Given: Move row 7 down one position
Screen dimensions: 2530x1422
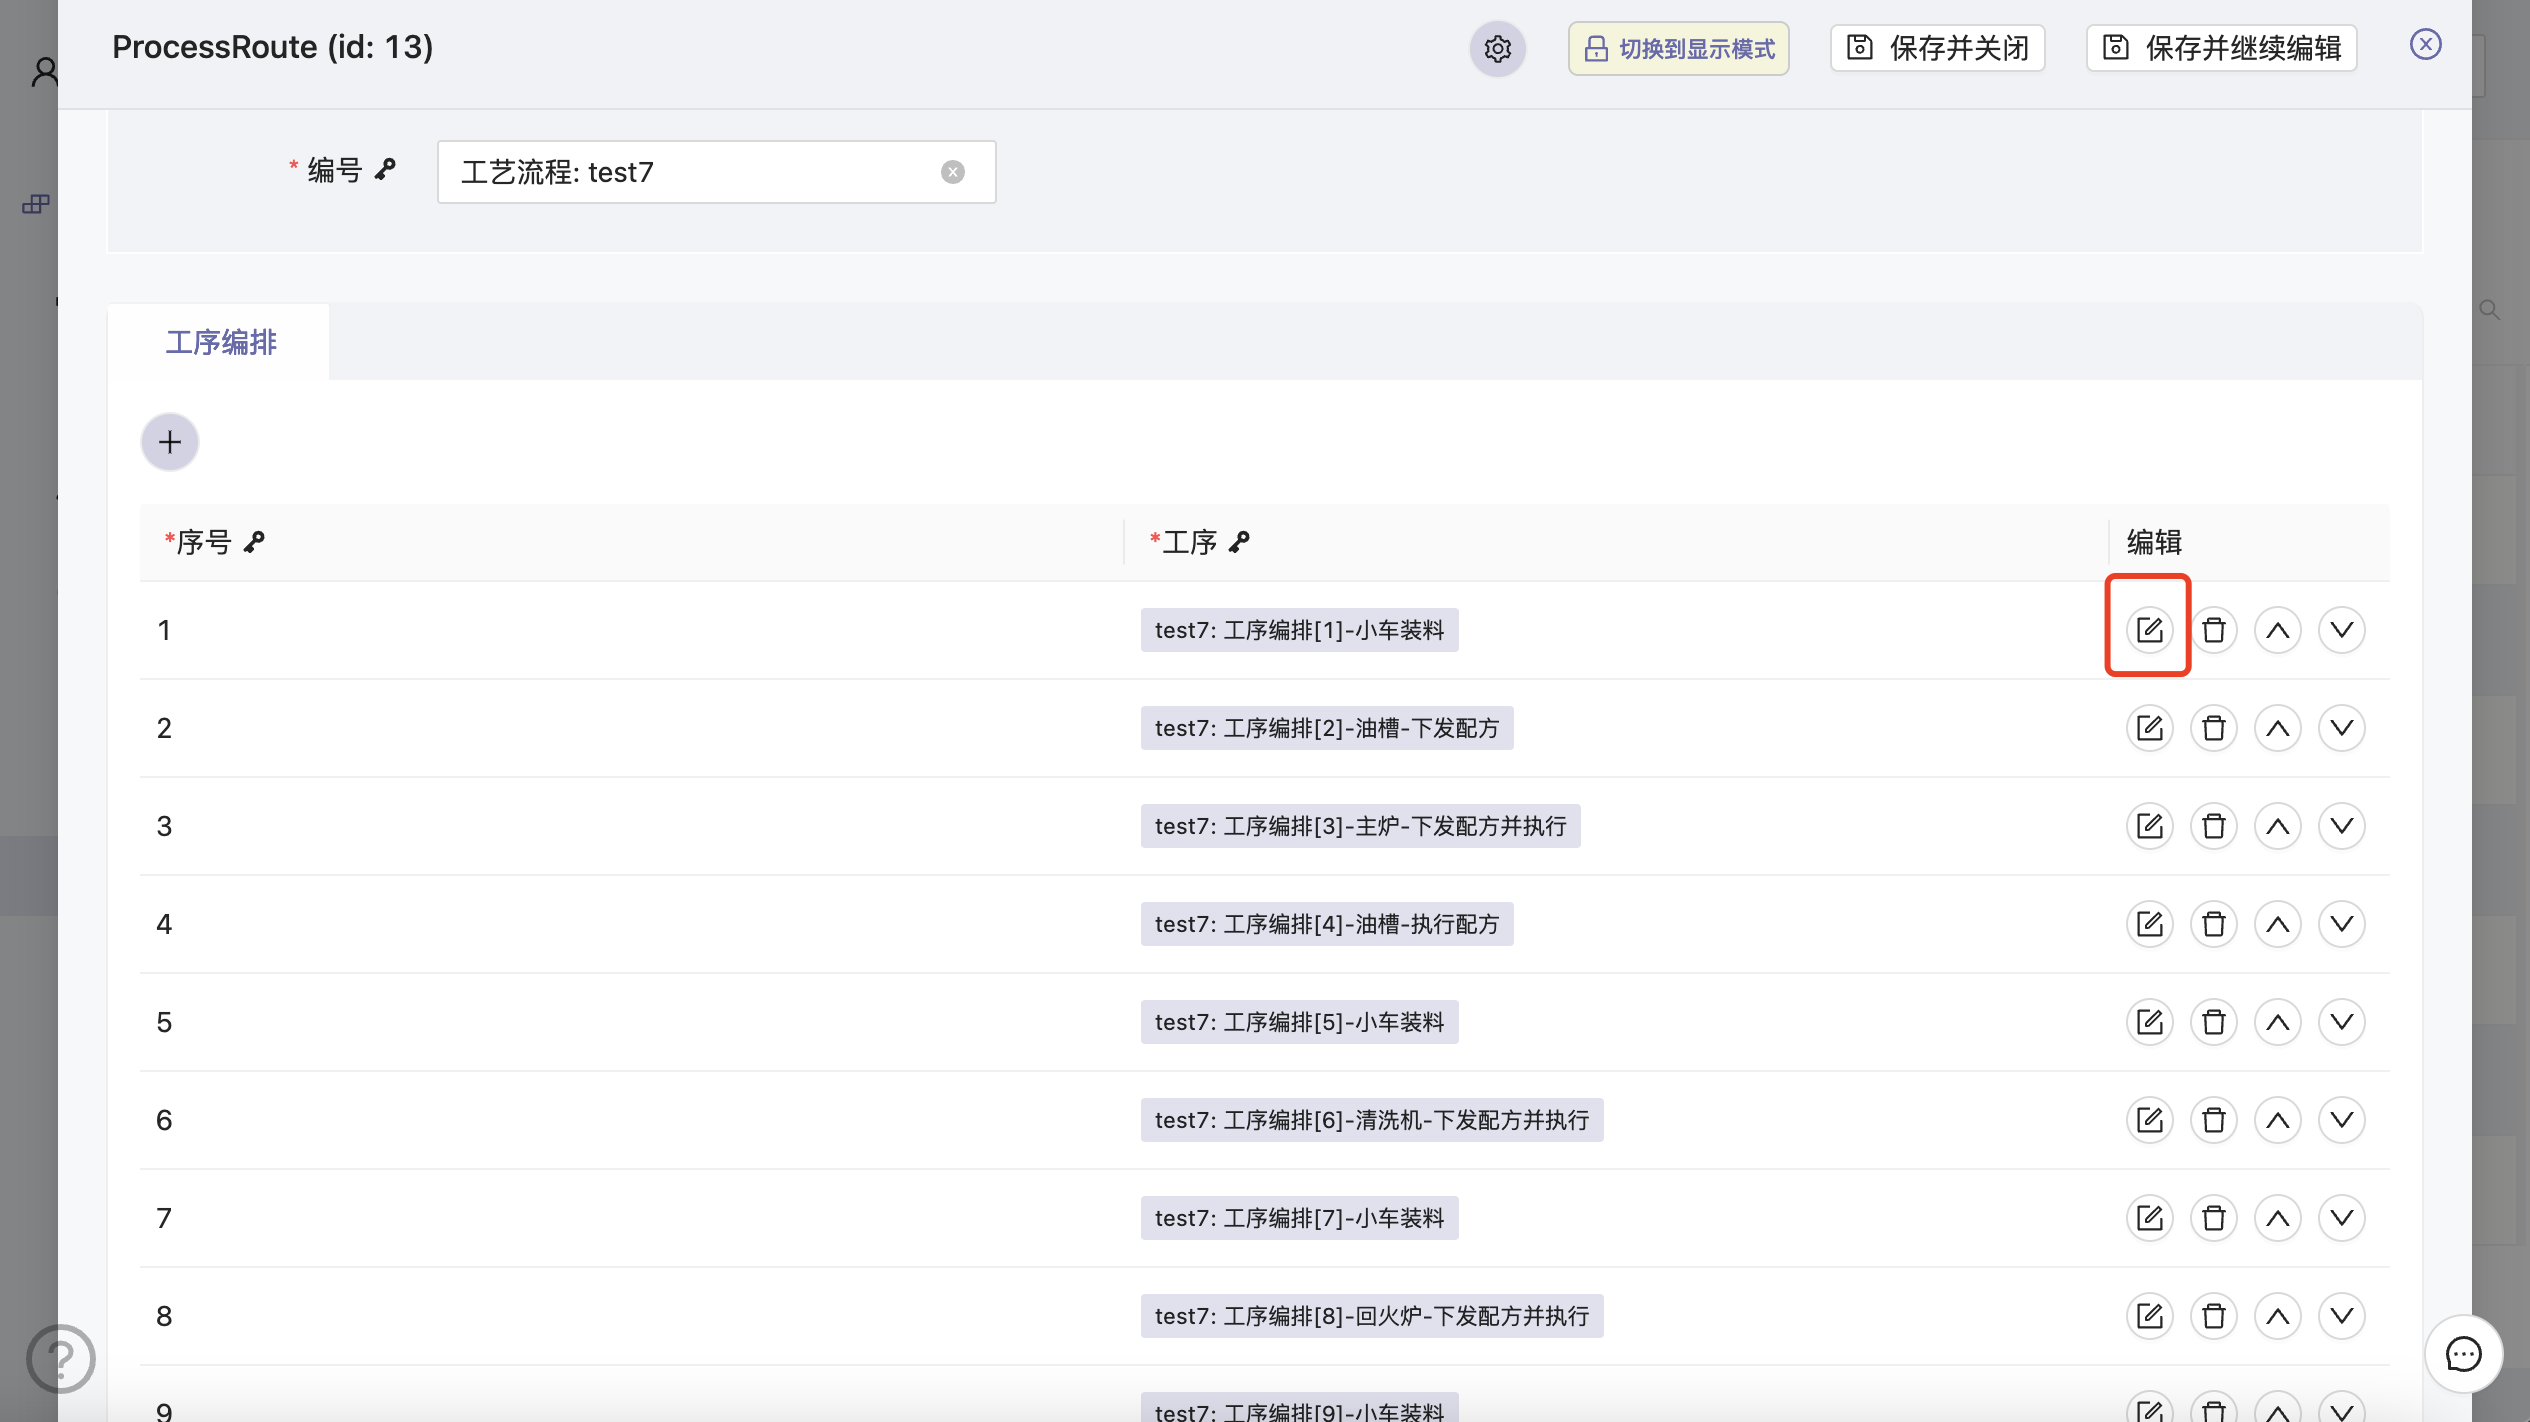Looking at the screenshot, I should (2341, 1218).
